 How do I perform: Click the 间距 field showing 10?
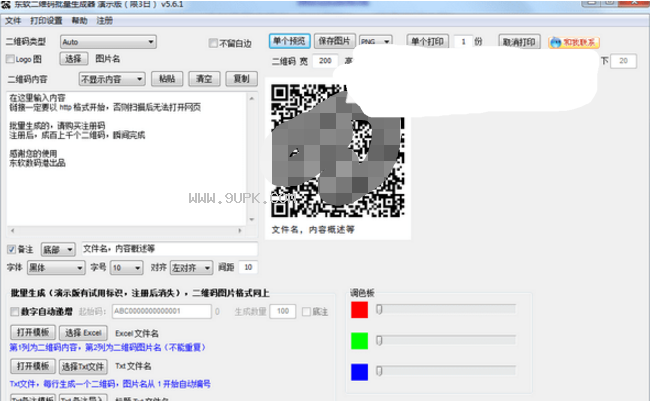[x=248, y=267]
